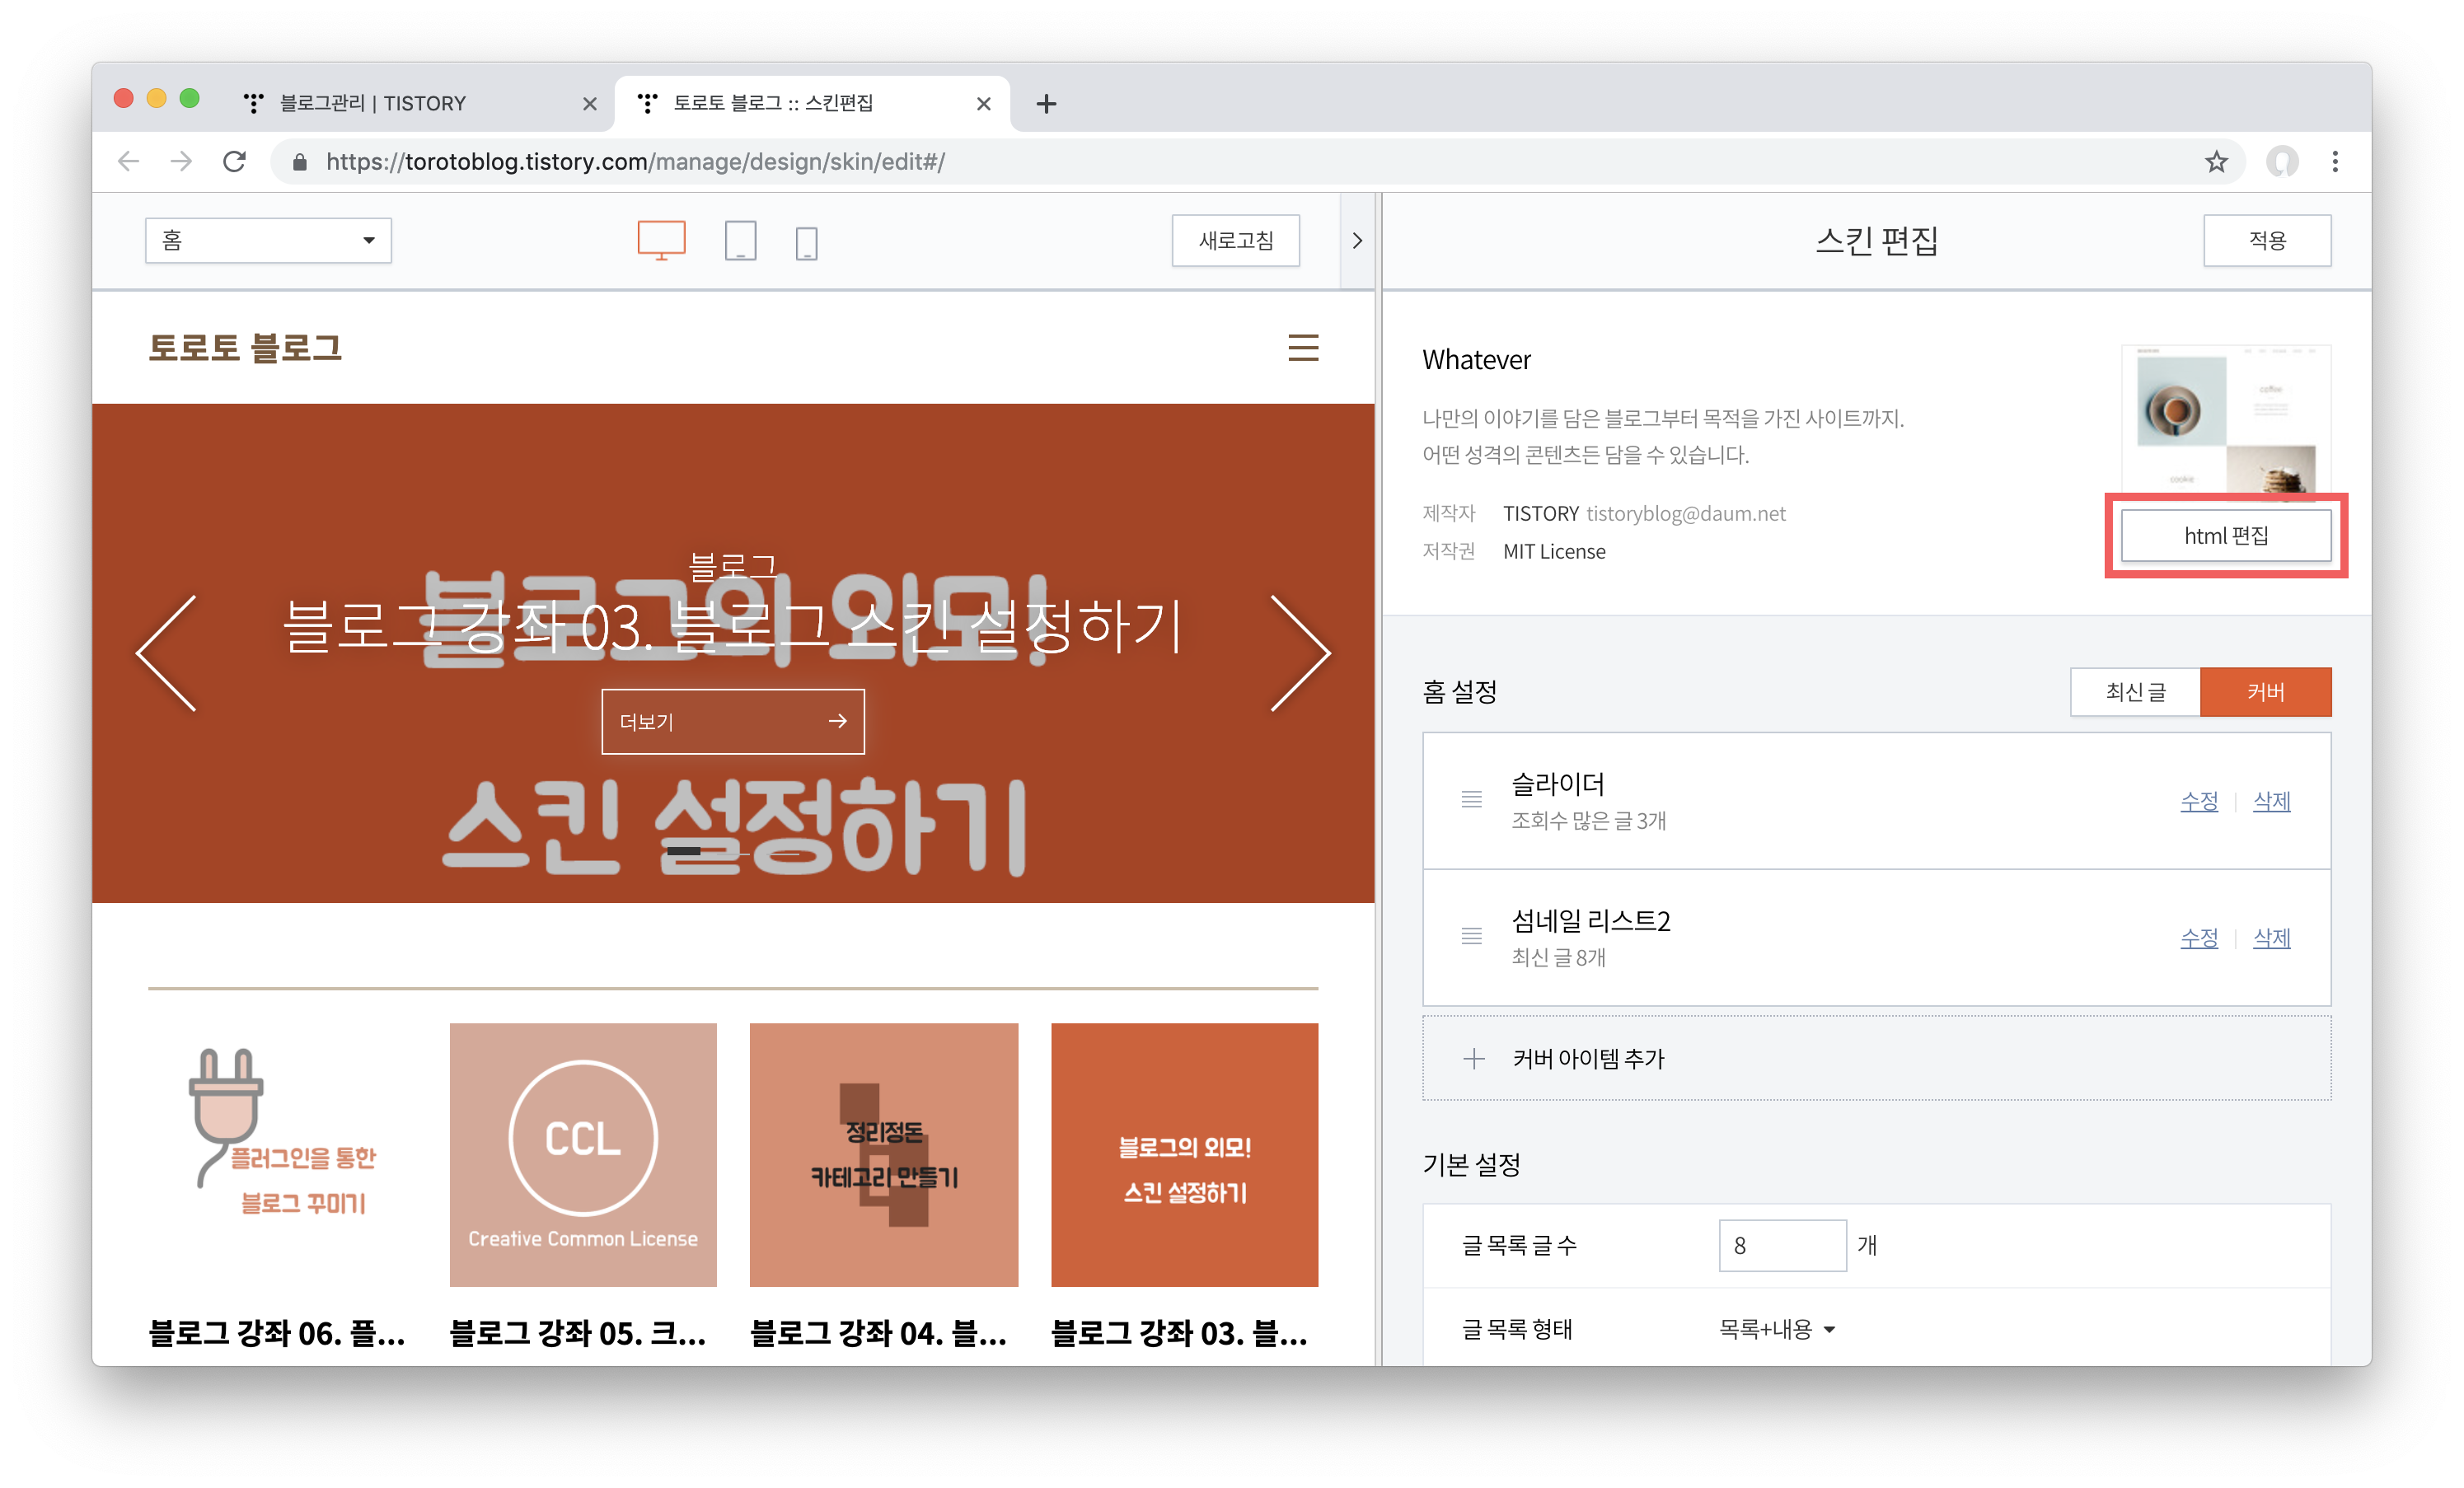Open a new browser tab
The width and height of the screenshot is (2464, 1488).
[x=1046, y=104]
